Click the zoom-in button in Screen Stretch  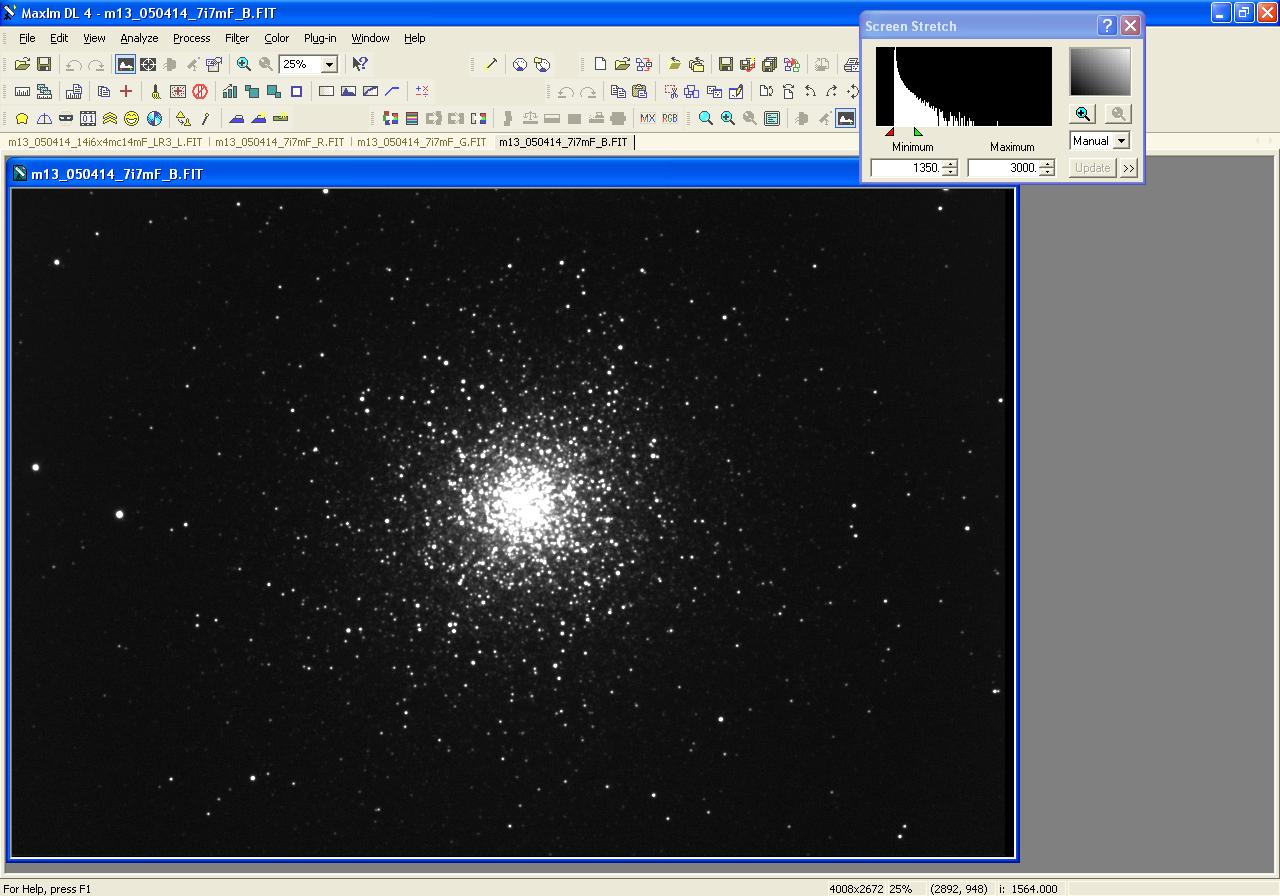click(1082, 114)
